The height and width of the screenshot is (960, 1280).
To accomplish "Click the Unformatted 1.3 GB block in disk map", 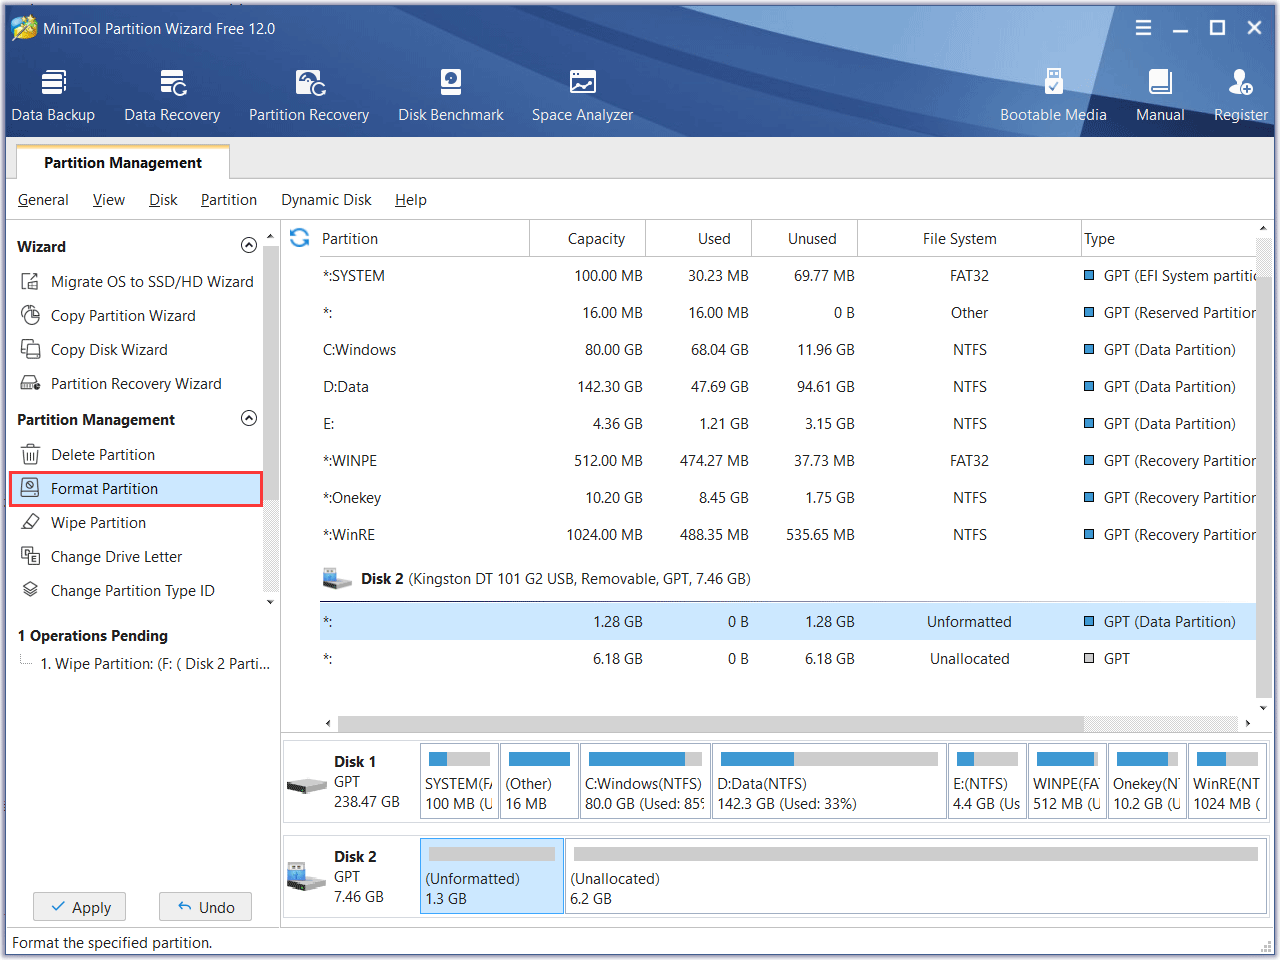I will tap(492, 876).
